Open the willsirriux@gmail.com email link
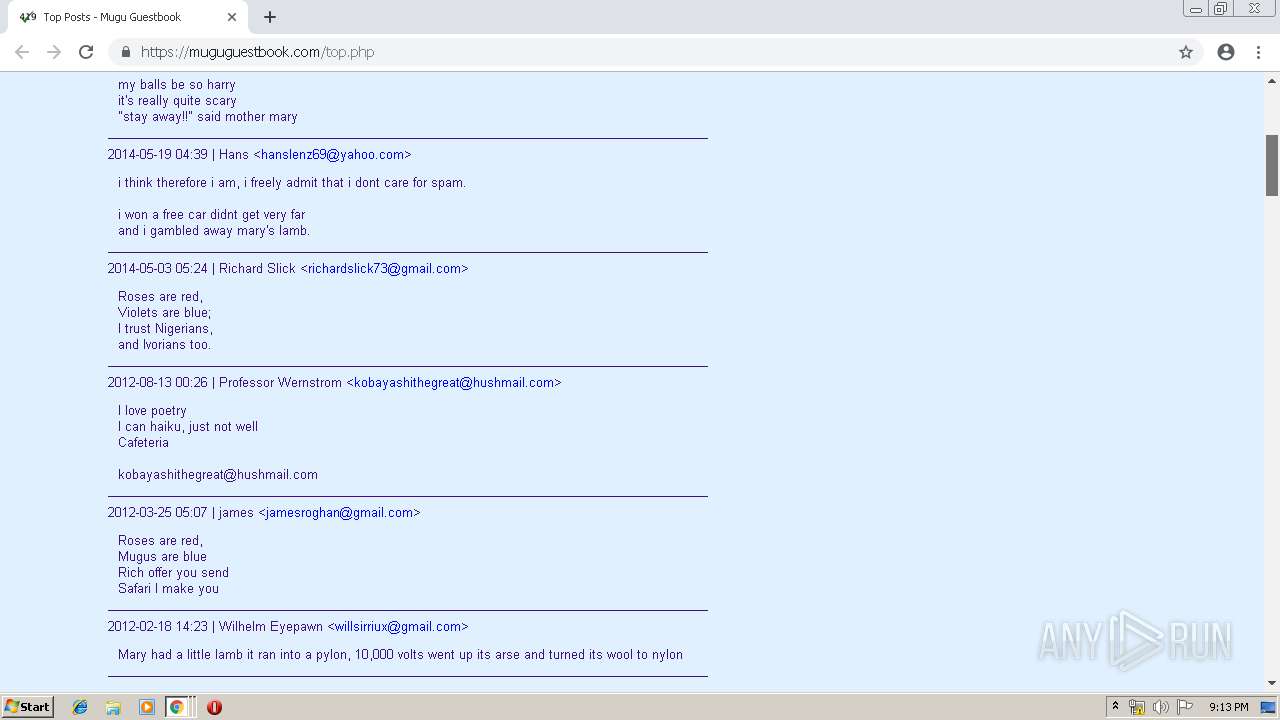Screen dimensions: 1280x720 [398, 627]
